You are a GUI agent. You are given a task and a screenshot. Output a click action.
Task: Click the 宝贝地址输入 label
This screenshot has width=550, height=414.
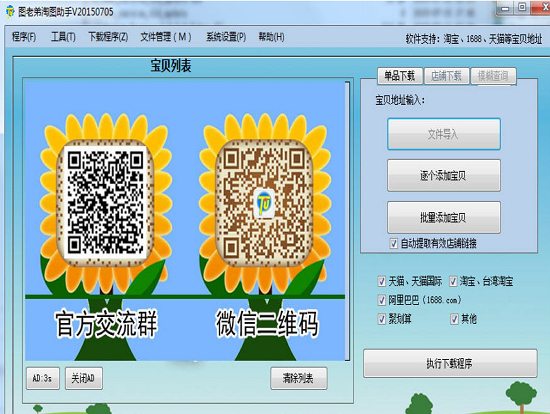(x=400, y=100)
